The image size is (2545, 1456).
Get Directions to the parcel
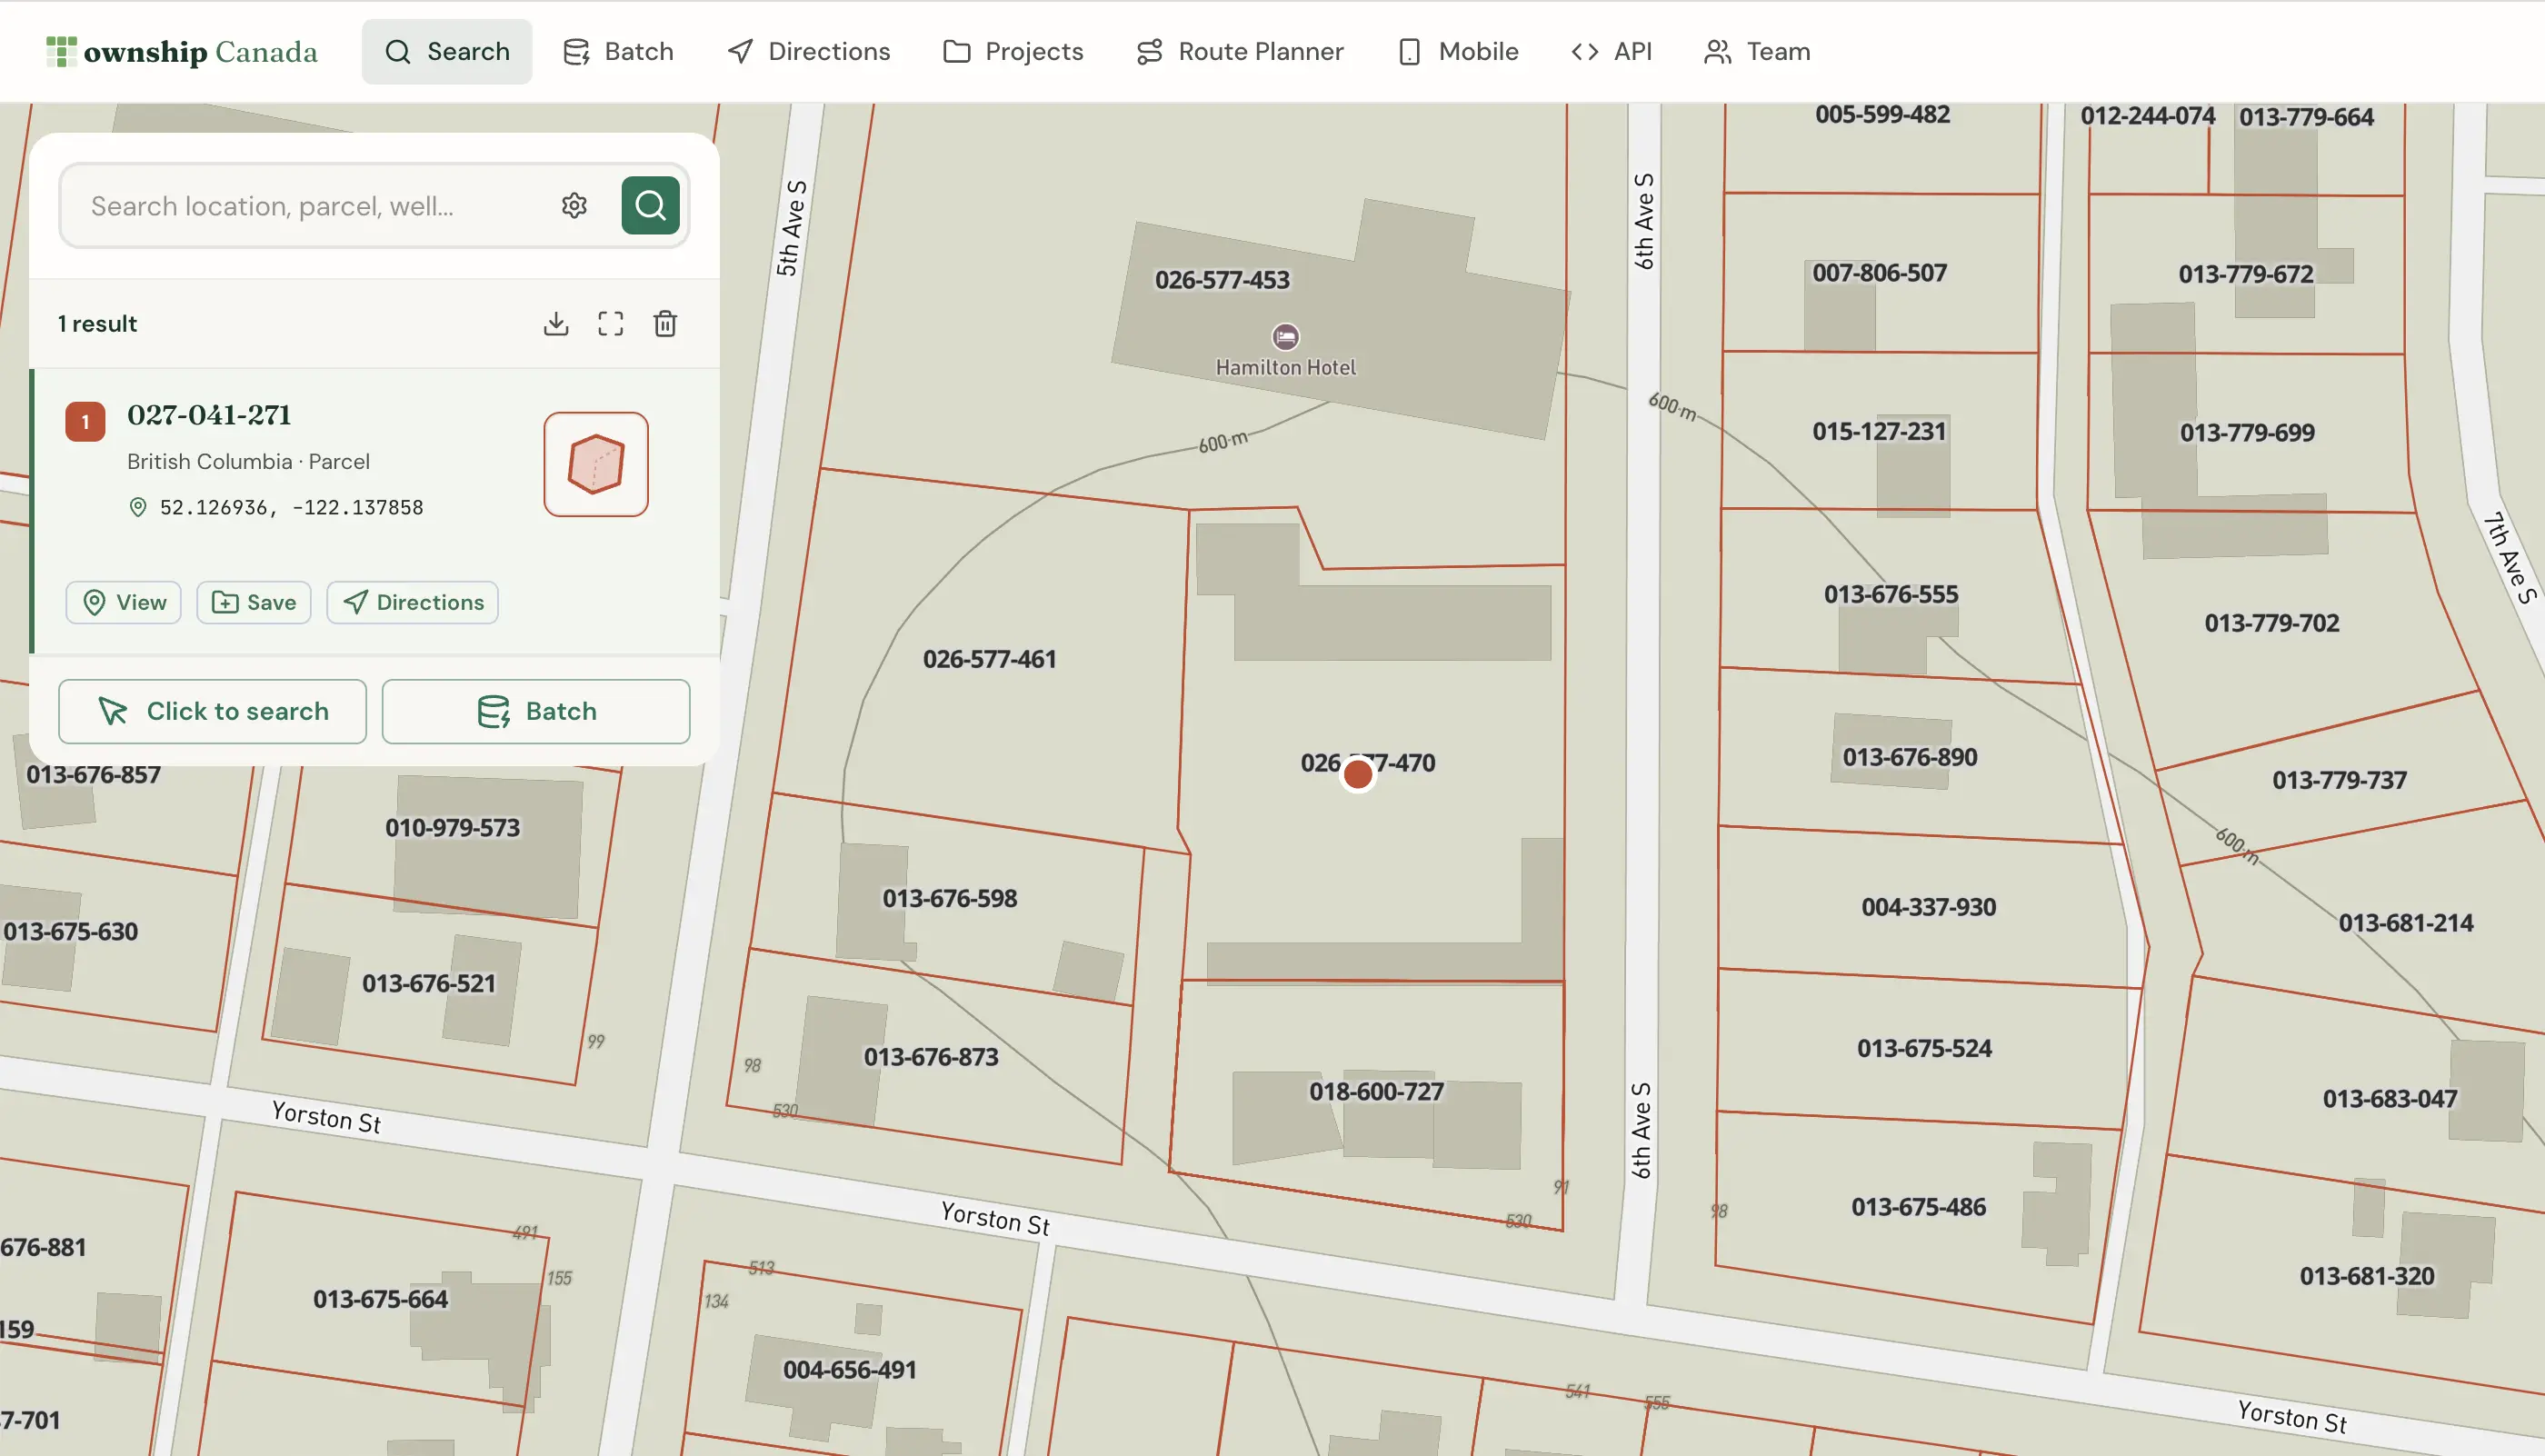(x=412, y=602)
